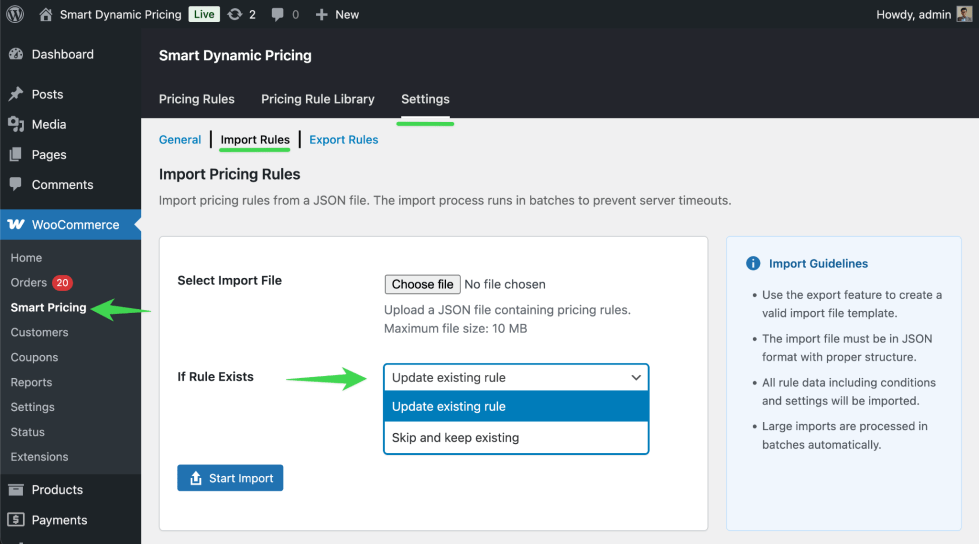Select 'Update existing rule' option
This screenshot has height=544, width=979.
[516, 406]
